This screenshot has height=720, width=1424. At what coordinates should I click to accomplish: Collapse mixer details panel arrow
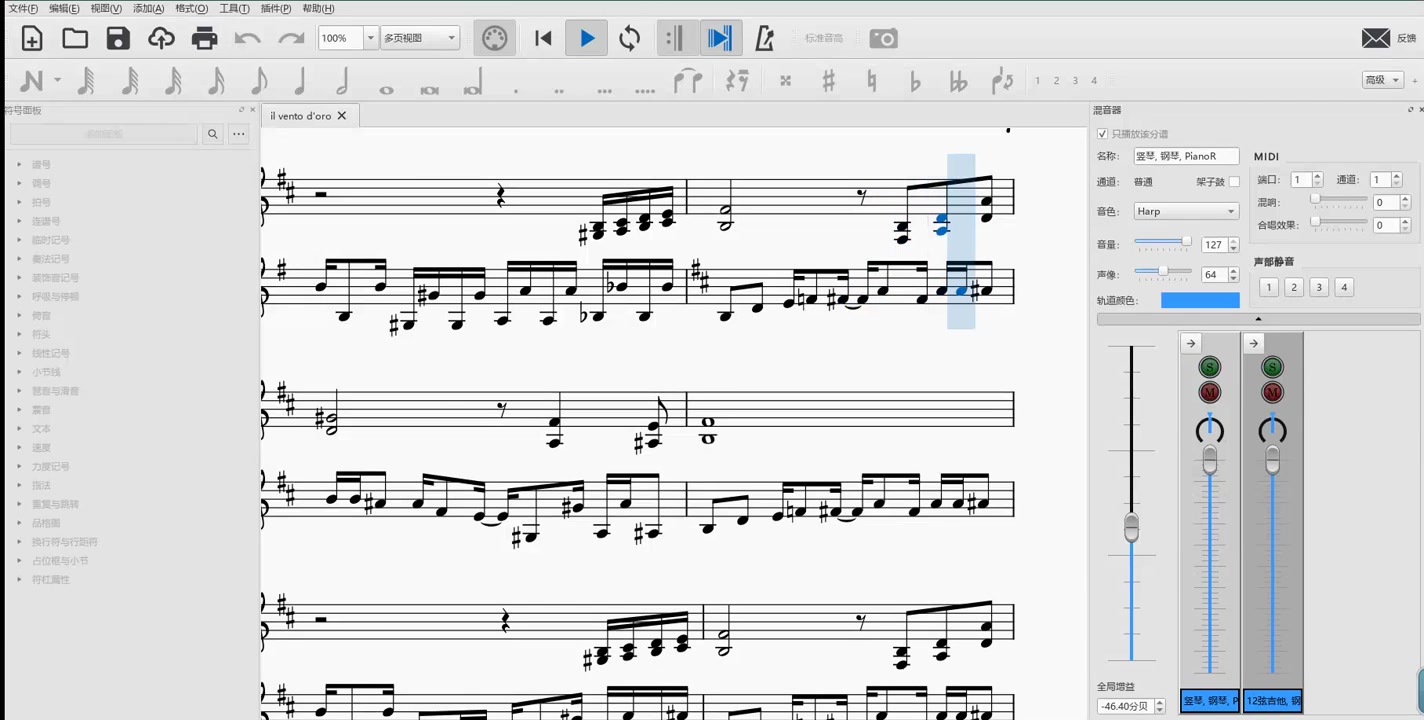click(1258, 320)
